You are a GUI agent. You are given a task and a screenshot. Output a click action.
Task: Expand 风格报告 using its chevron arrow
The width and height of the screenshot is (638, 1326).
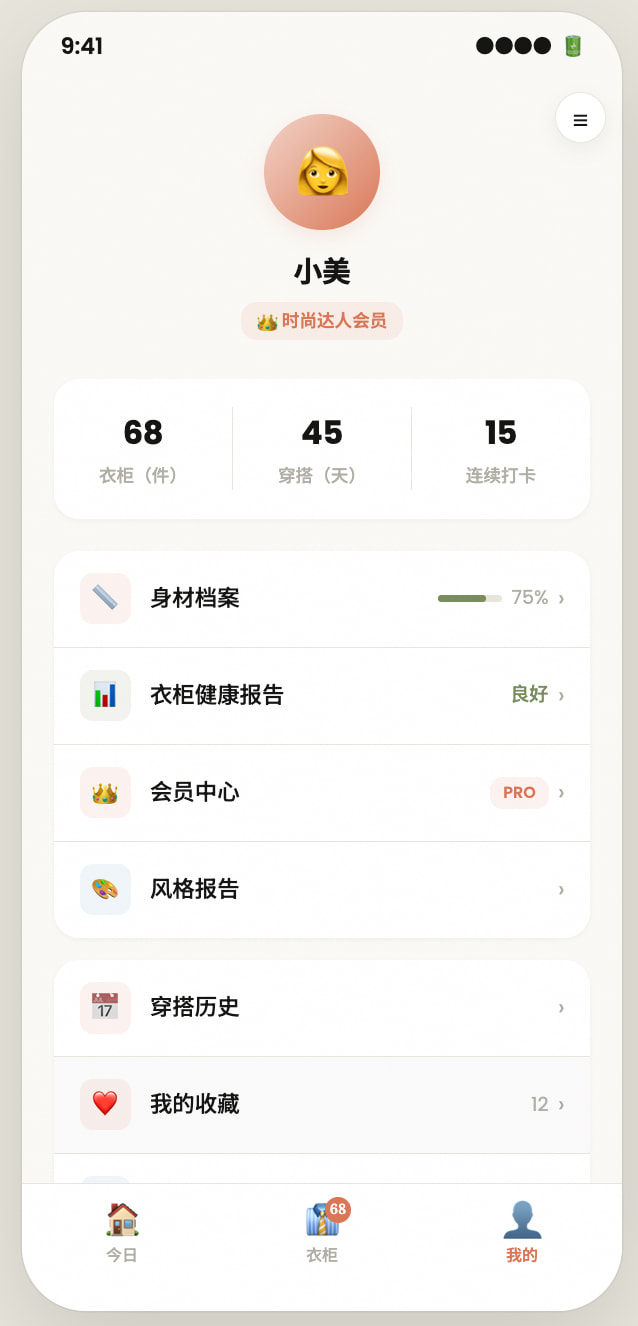(561, 889)
